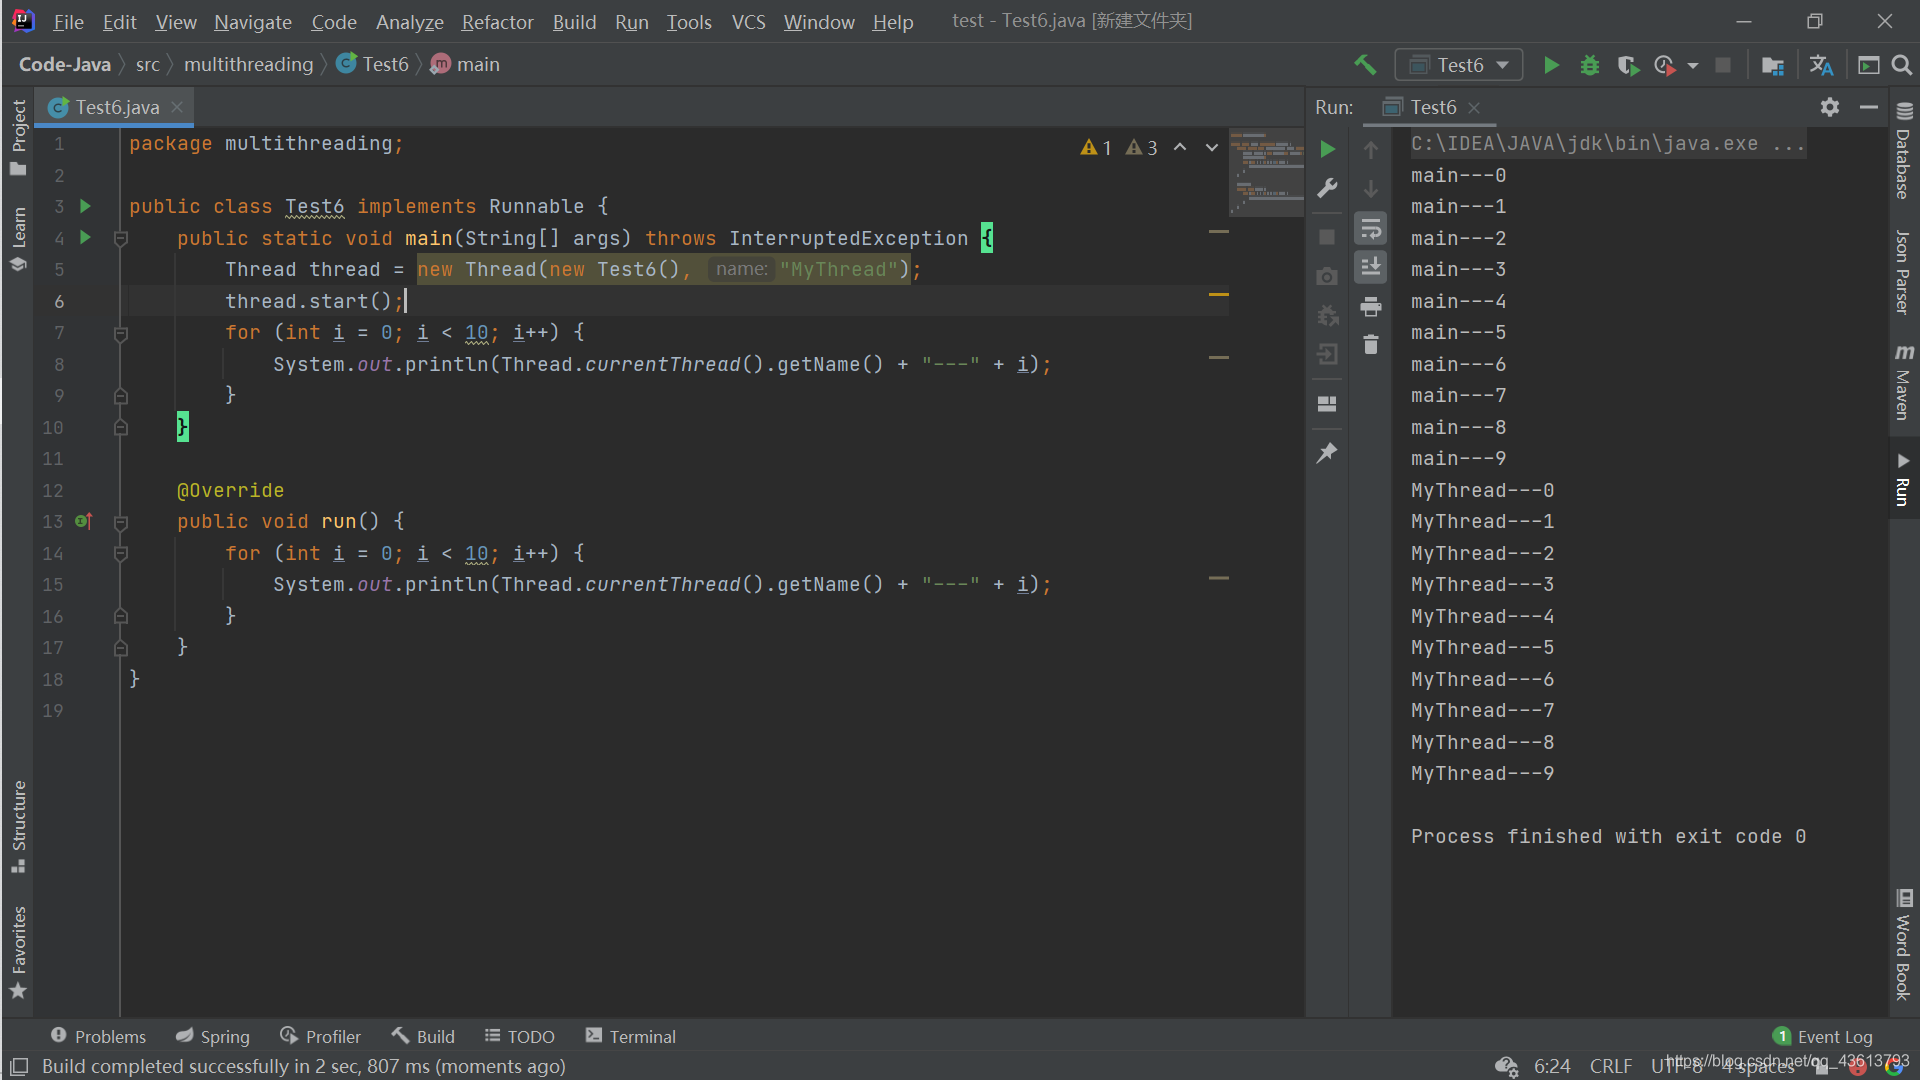Image resolution: width=1920 pixels, height=1080 pixels.
Task: Click the CRLF line separator status
Action: click(x=1611, y=1066)
